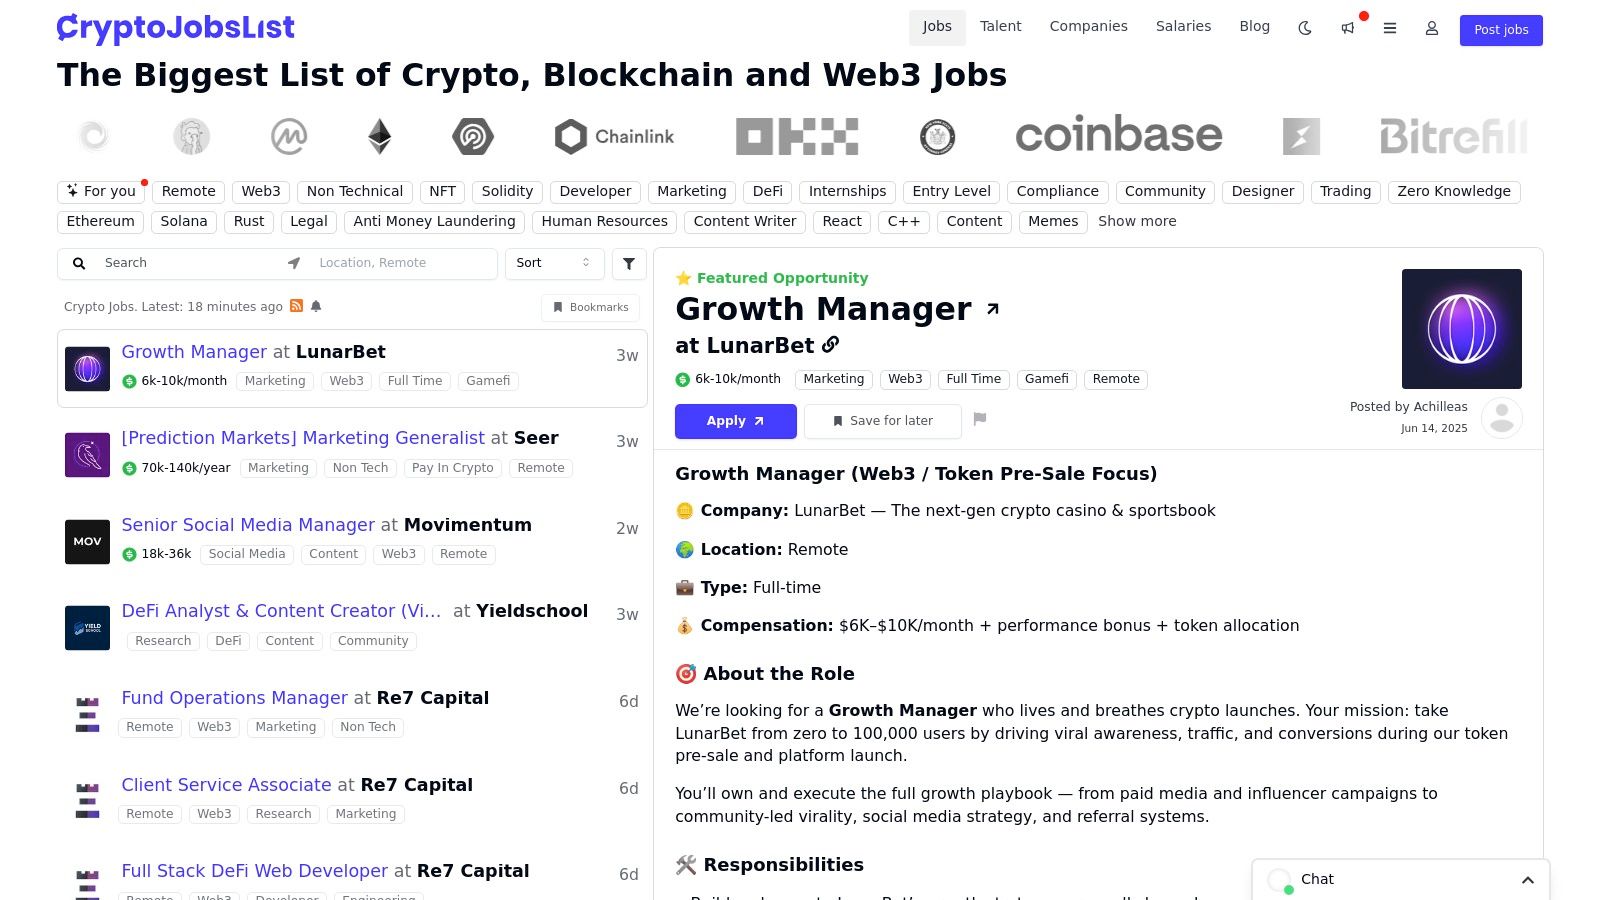
Task: Click the Apply button for Growth Manager
Action: pos(735,421)
